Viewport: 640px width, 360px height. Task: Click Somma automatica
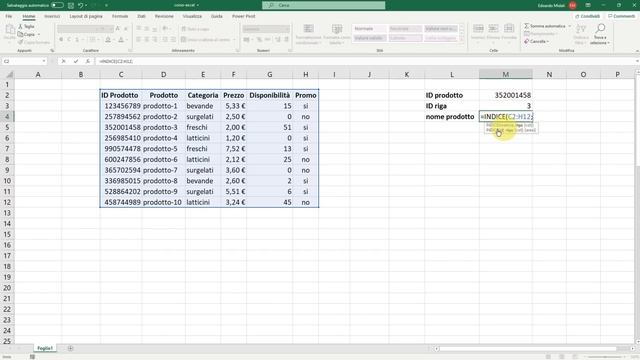coord(545,26)
